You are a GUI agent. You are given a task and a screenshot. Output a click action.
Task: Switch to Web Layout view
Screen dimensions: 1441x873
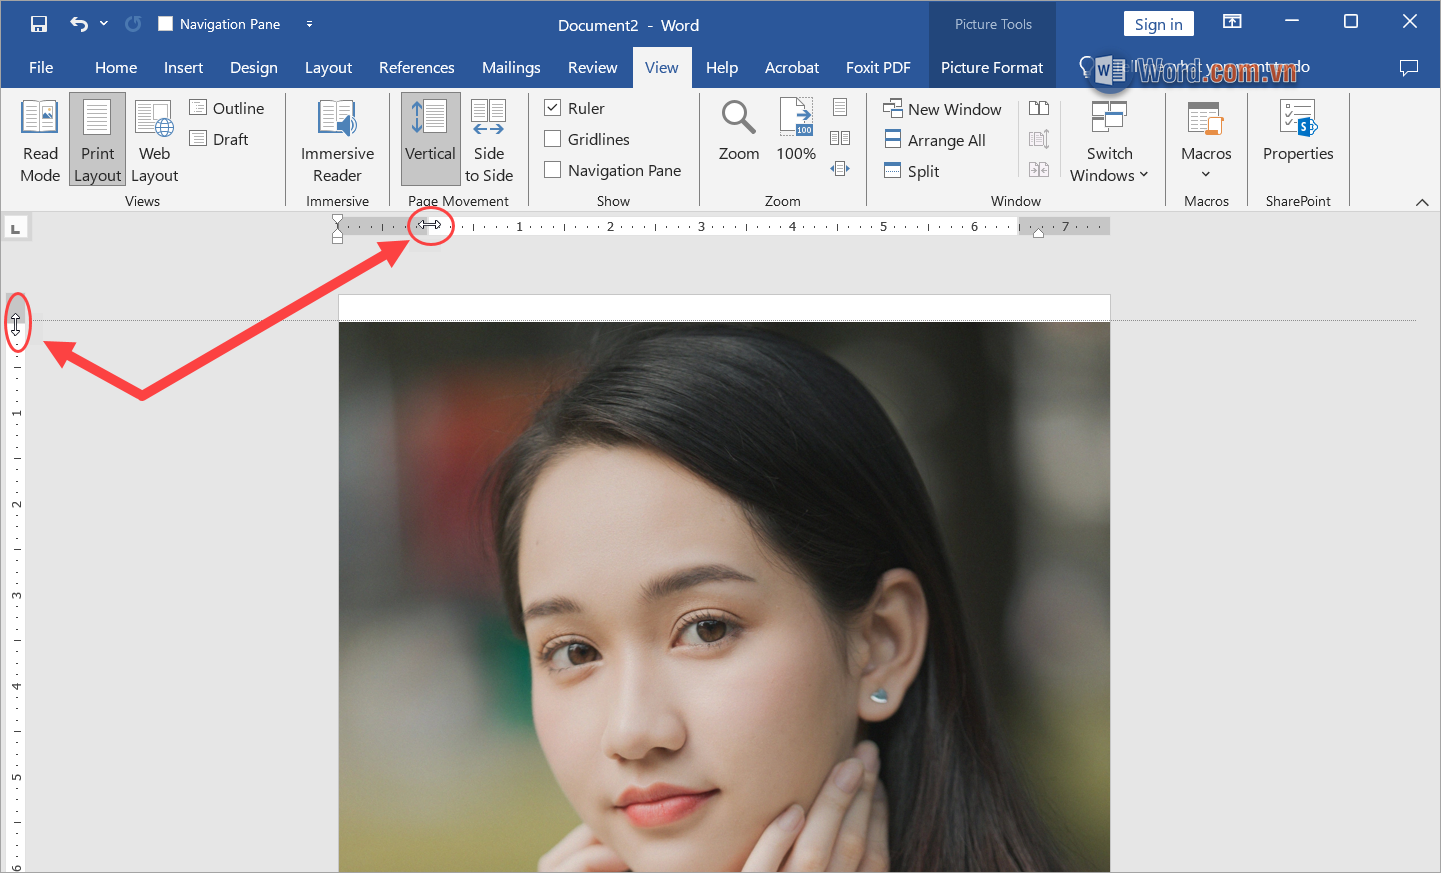pos(155,141)
